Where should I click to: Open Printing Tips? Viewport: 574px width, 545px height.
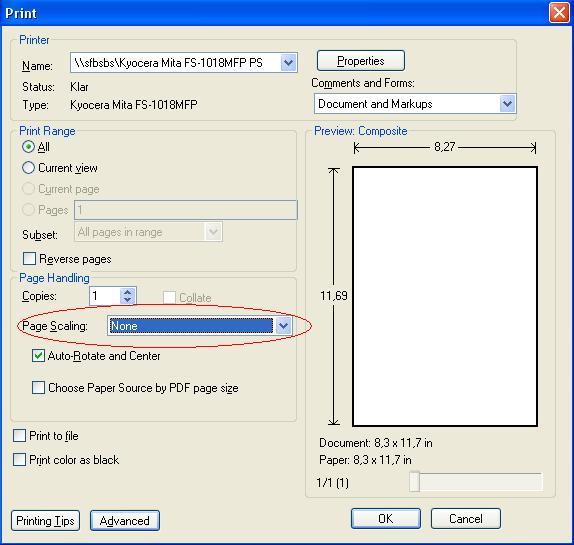pos(45,520)
